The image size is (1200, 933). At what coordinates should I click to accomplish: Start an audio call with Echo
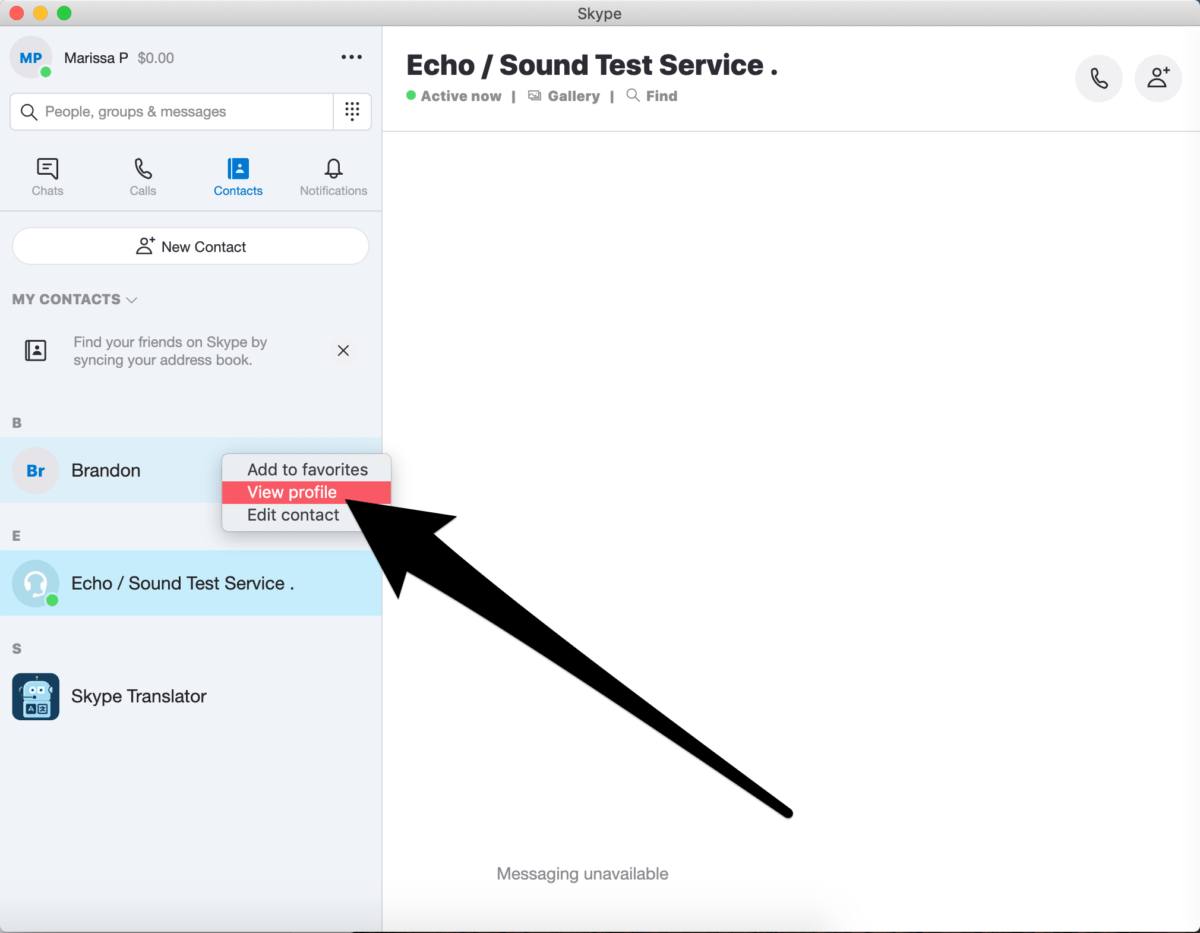click(x=1099, y=78)
